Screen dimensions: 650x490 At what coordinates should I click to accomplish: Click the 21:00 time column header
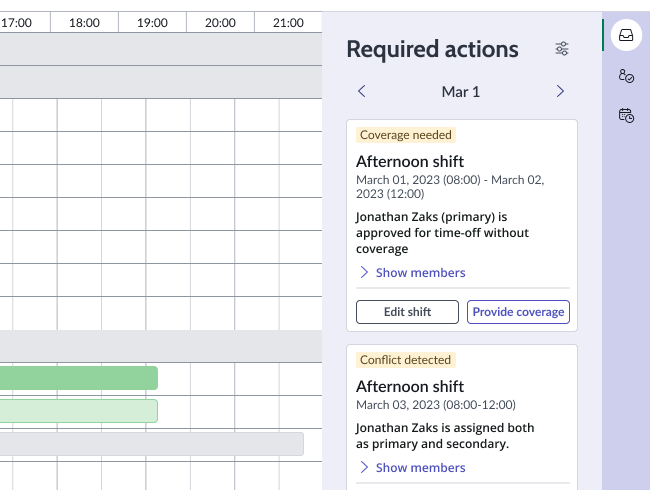289,22
